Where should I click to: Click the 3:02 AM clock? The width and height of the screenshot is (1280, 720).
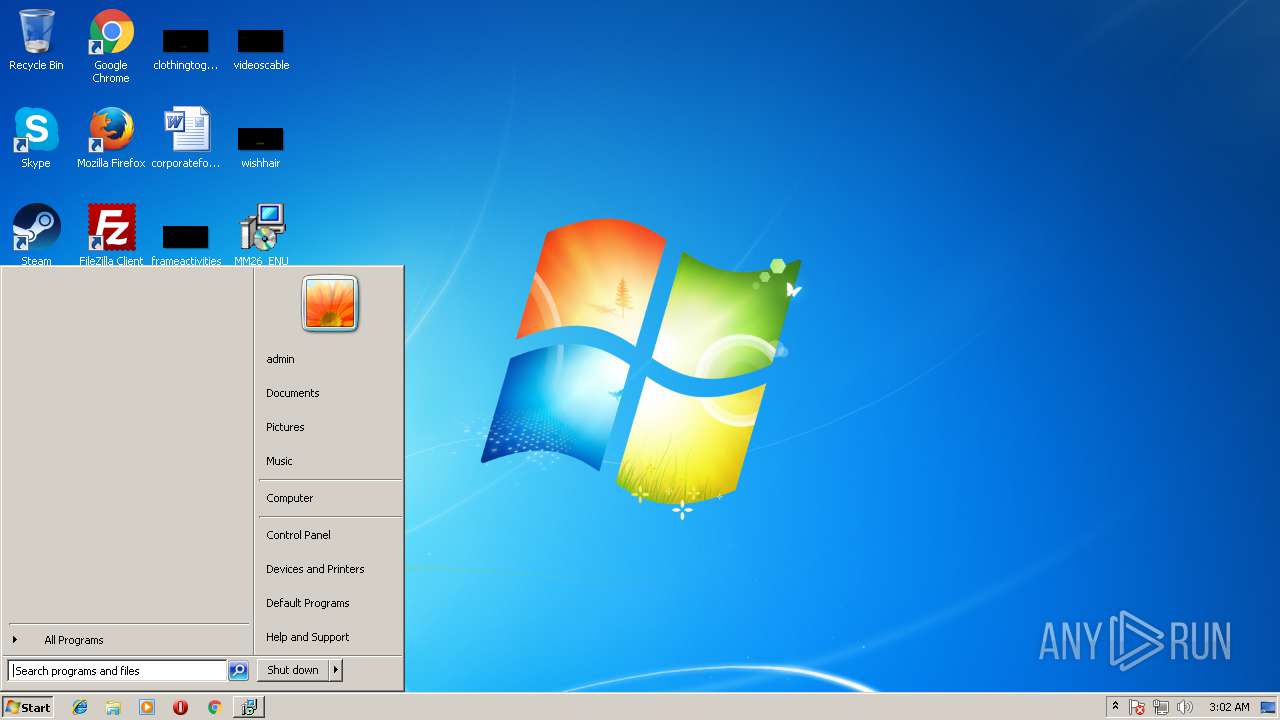1229,707
